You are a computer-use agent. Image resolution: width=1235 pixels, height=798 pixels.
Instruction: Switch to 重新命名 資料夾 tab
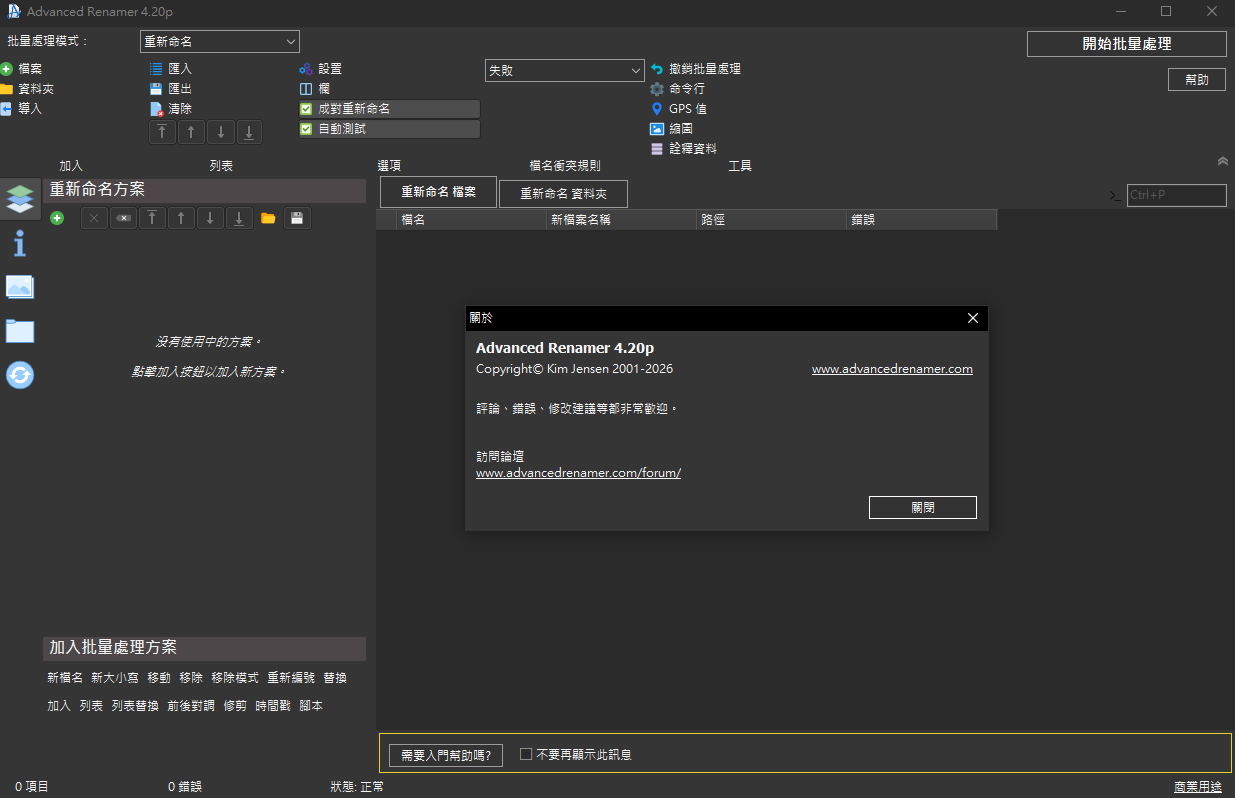tap(563, 194)
